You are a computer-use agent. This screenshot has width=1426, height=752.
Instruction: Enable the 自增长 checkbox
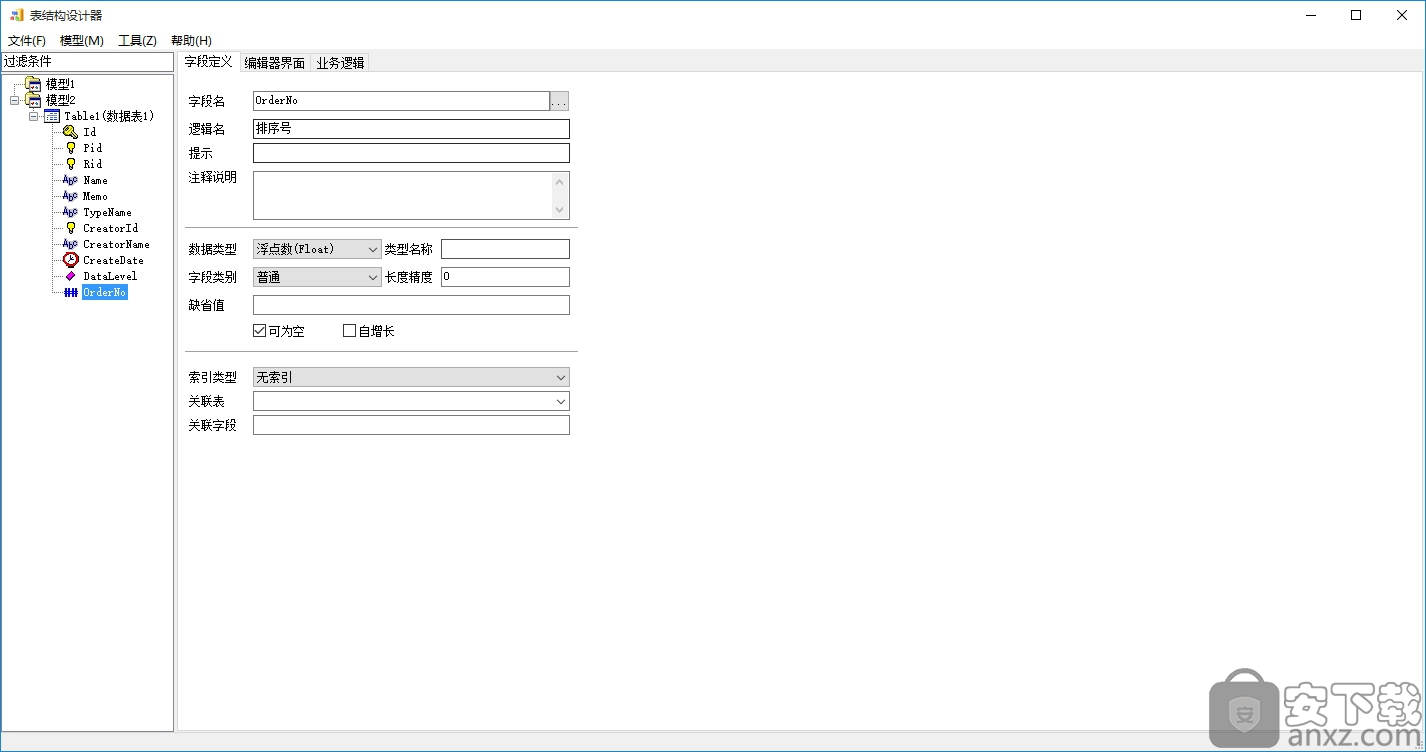tap(349, 331)
